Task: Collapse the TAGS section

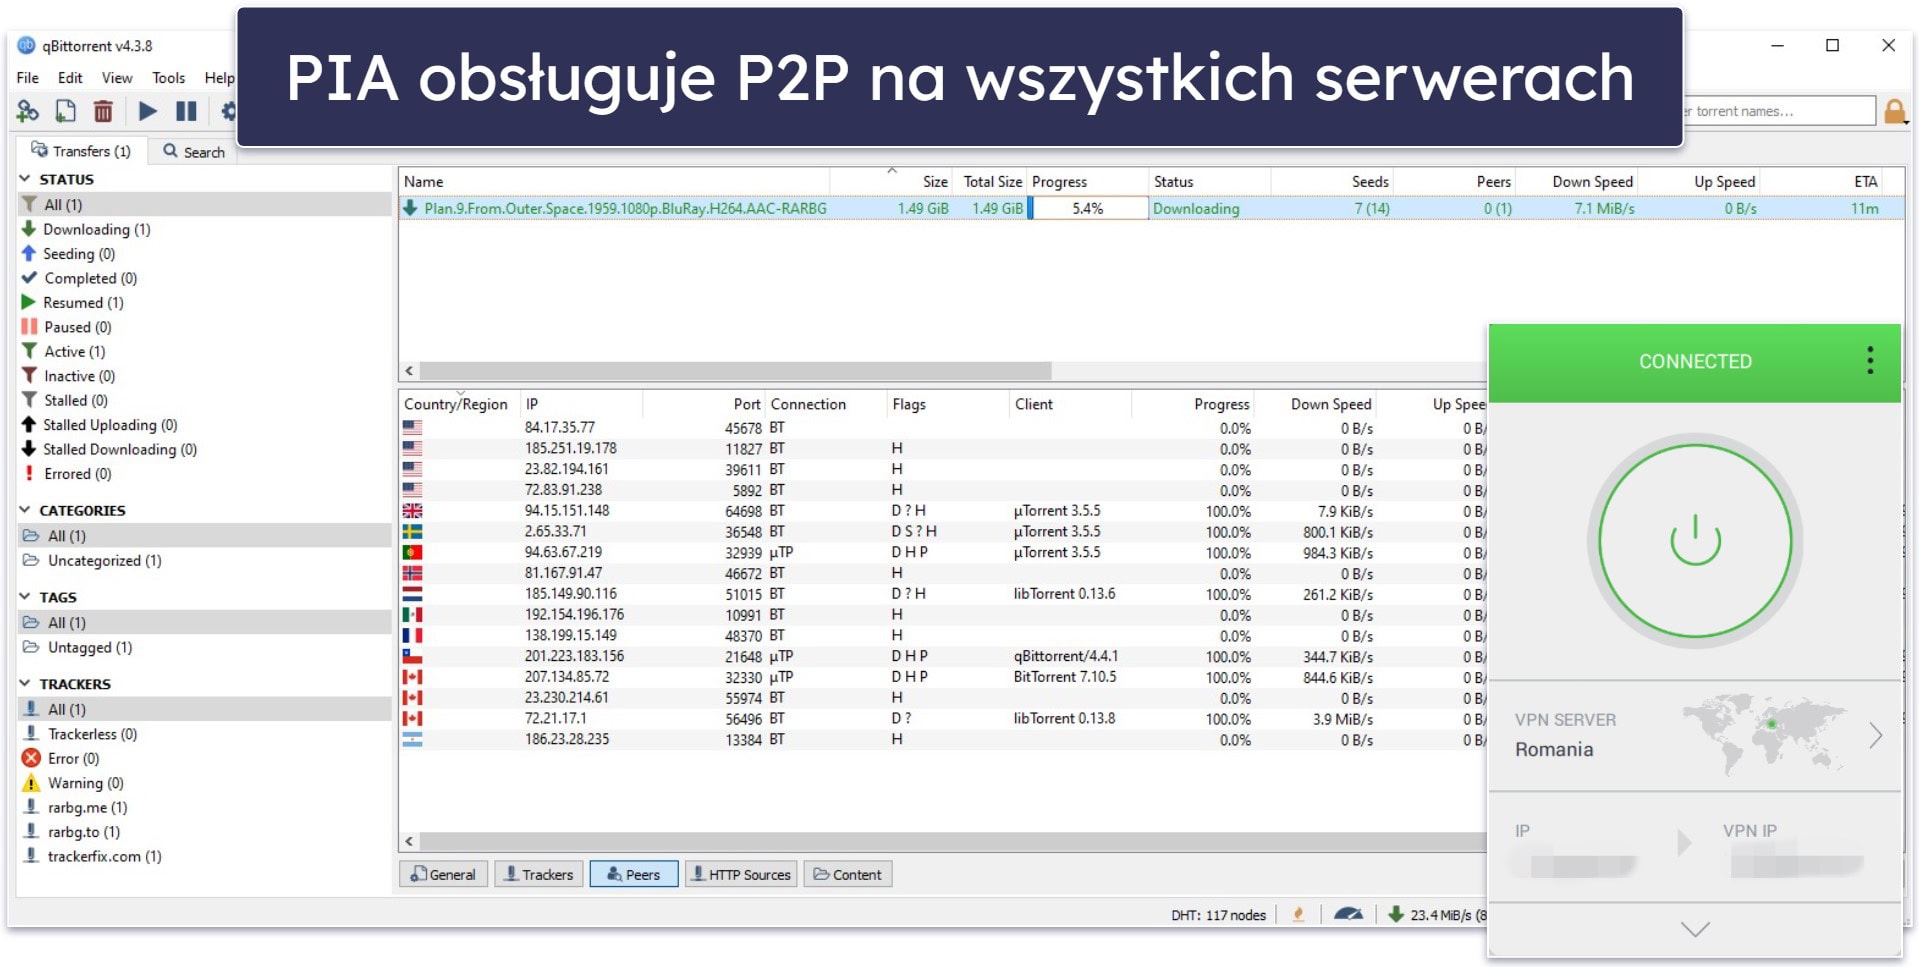Action: [25, 597]
